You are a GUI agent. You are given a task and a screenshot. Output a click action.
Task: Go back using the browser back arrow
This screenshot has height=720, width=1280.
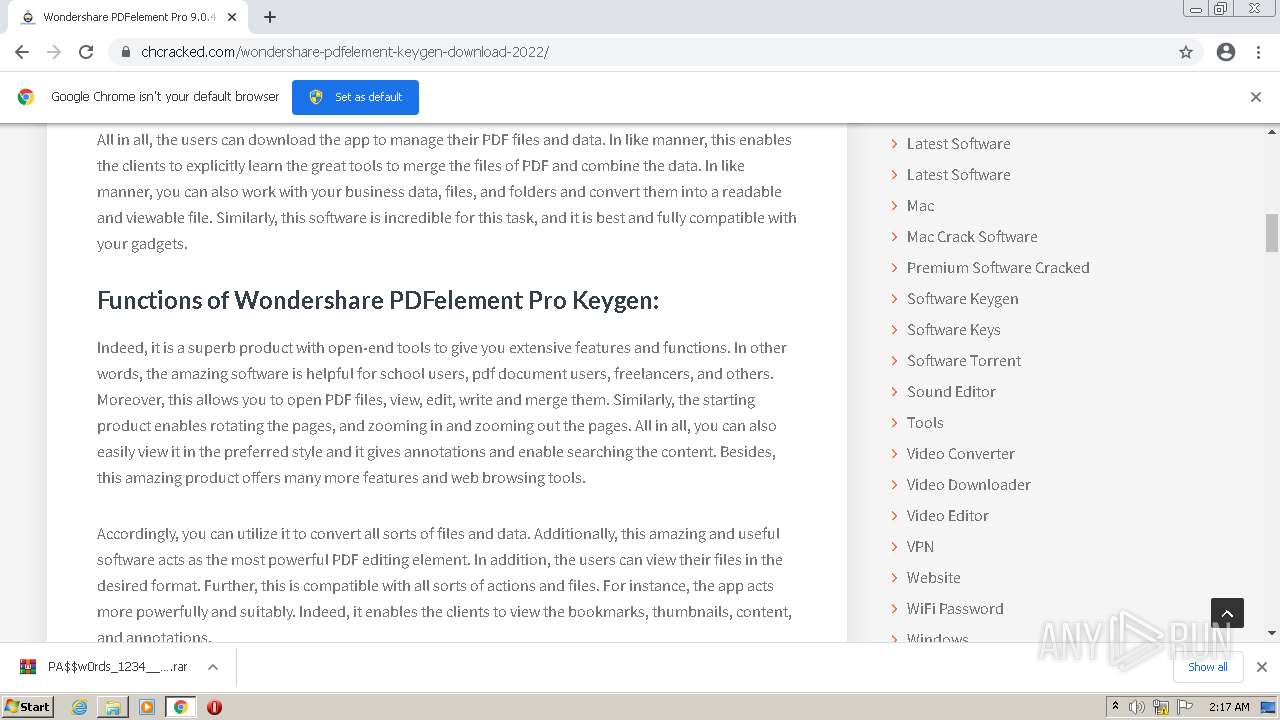click(22, 52)
